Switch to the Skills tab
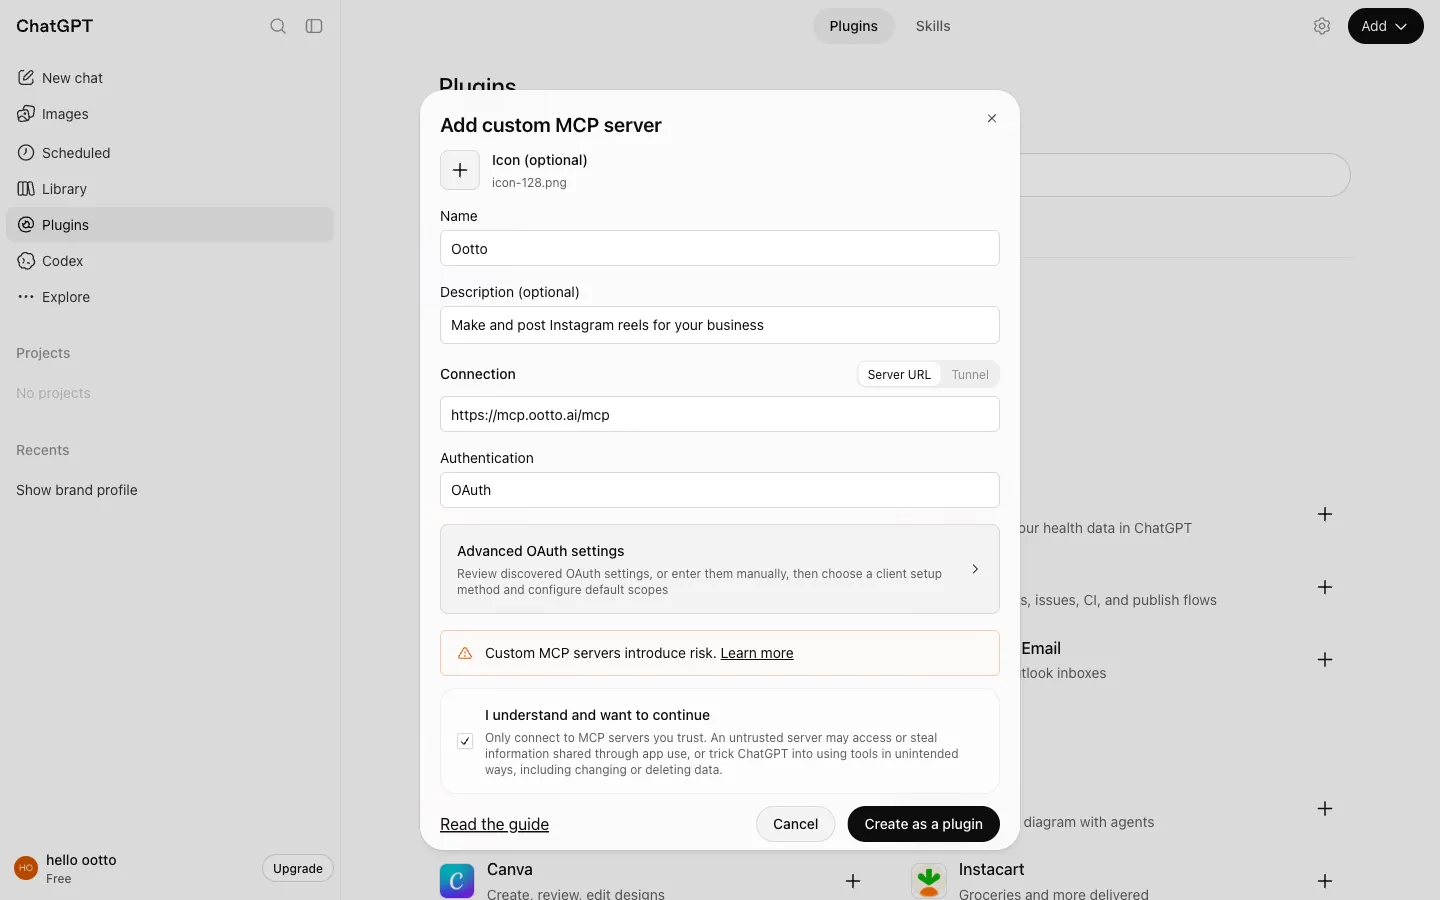The height and width of the screenshot is (900, 1440). click(933, 26)
